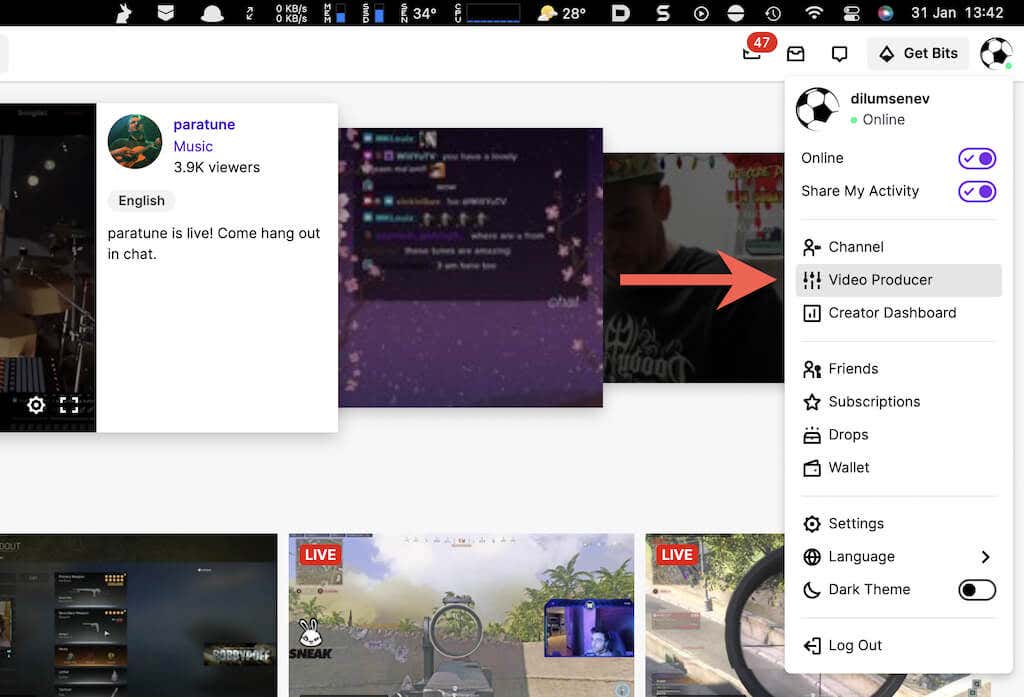Visit paratune's channel link
1024x697 pixels.
(204, 124)
